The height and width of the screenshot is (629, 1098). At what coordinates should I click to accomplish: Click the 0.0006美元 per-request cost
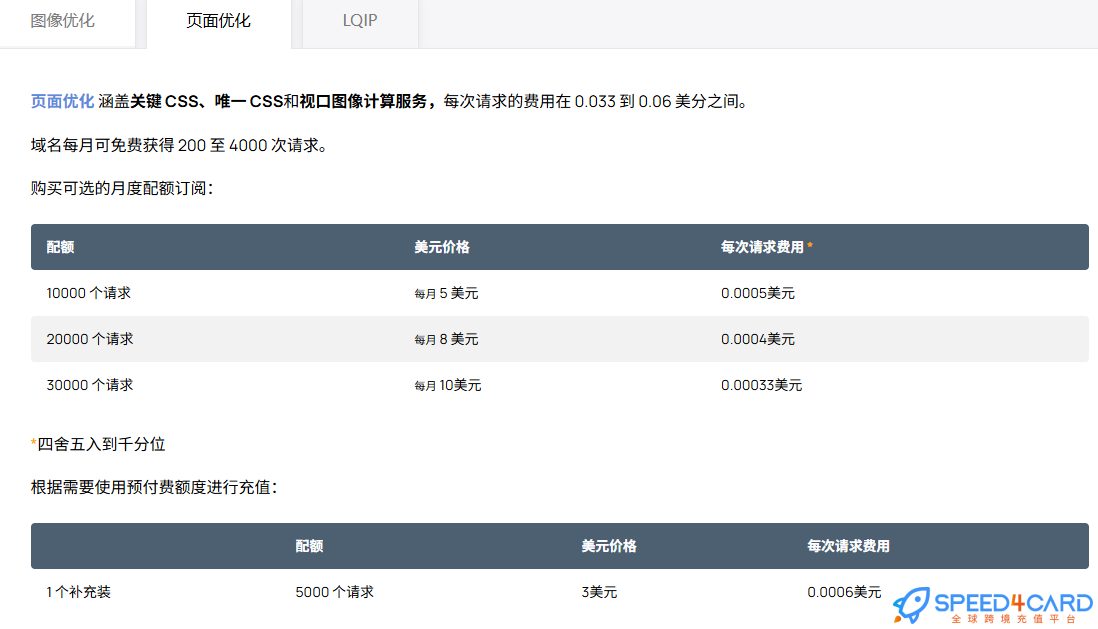point(844,593)
